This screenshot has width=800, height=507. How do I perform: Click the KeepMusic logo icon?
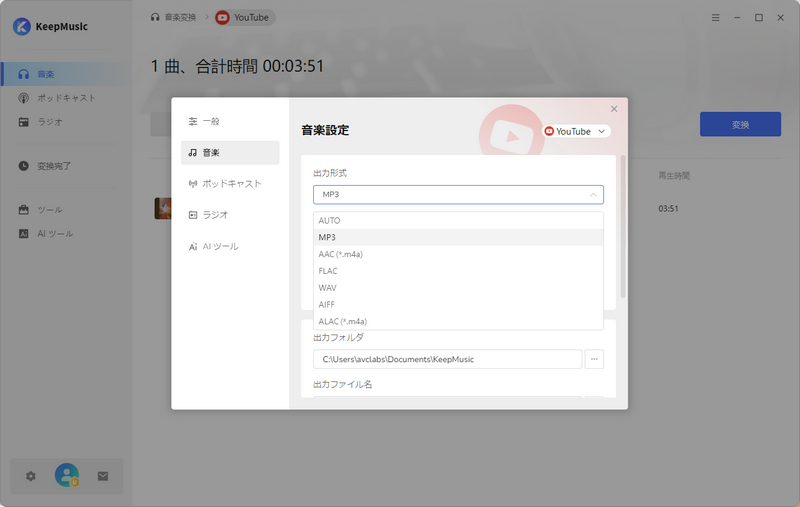click(21, 27)
